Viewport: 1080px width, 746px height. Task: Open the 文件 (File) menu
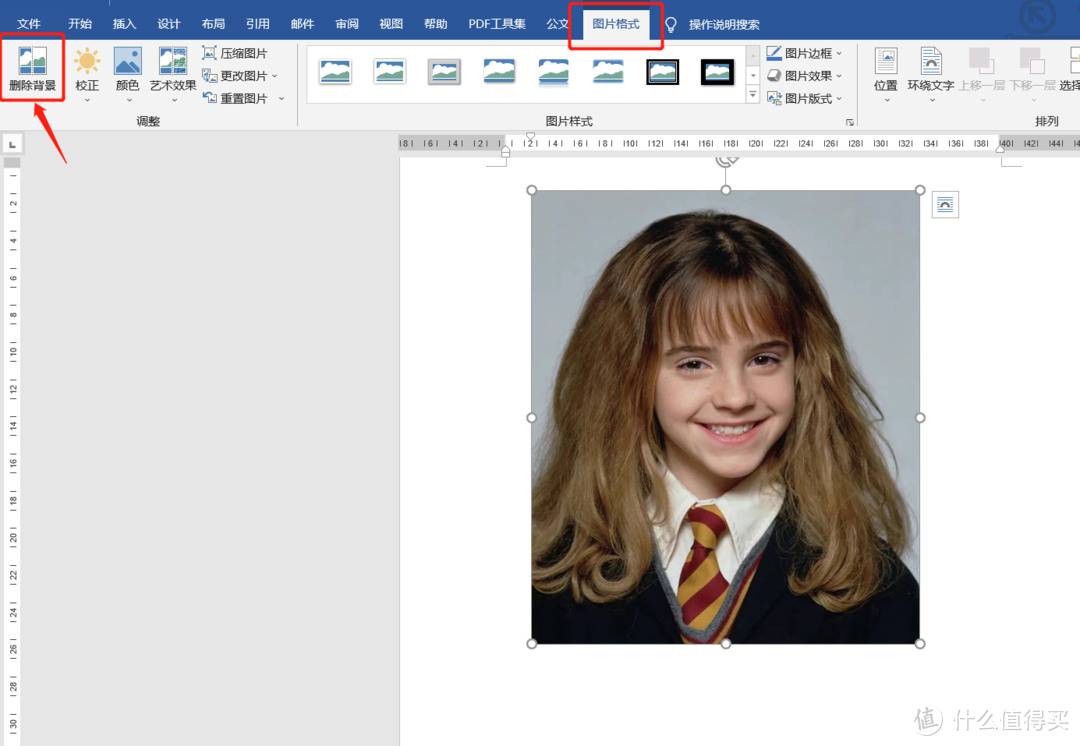tap(29, 24)
